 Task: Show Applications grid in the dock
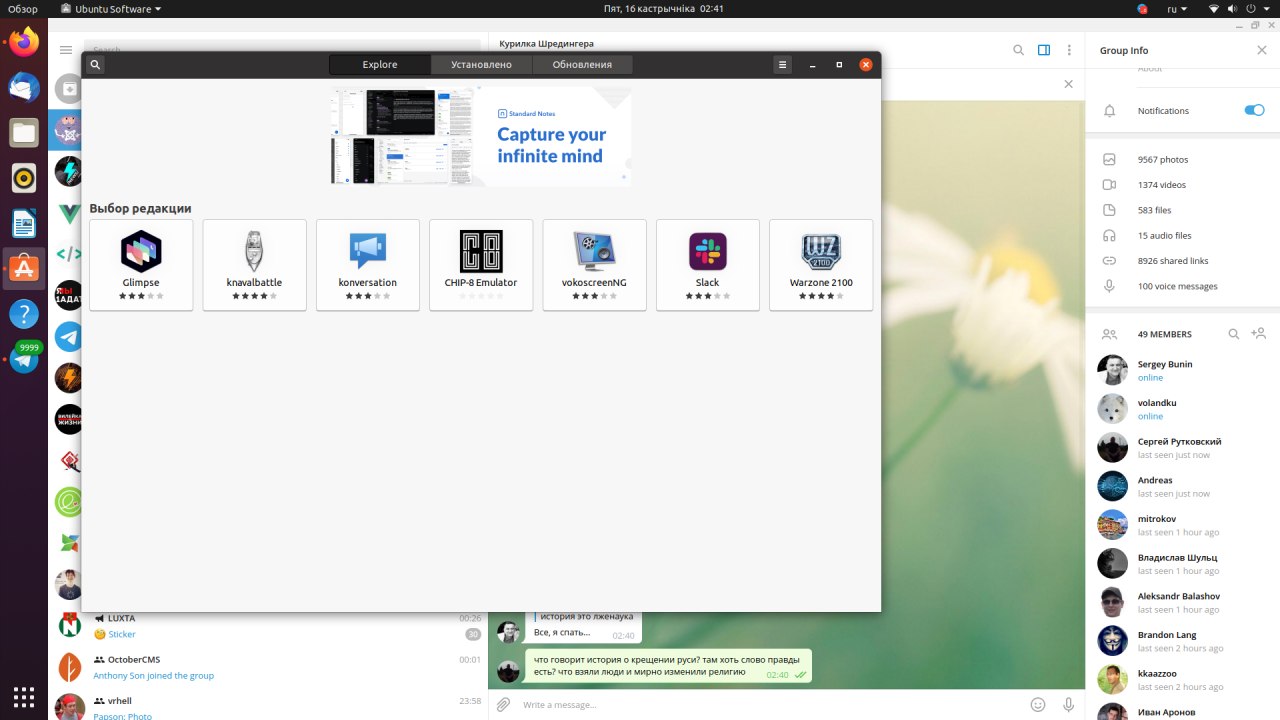pyautogui.click(x=24, y=696)
